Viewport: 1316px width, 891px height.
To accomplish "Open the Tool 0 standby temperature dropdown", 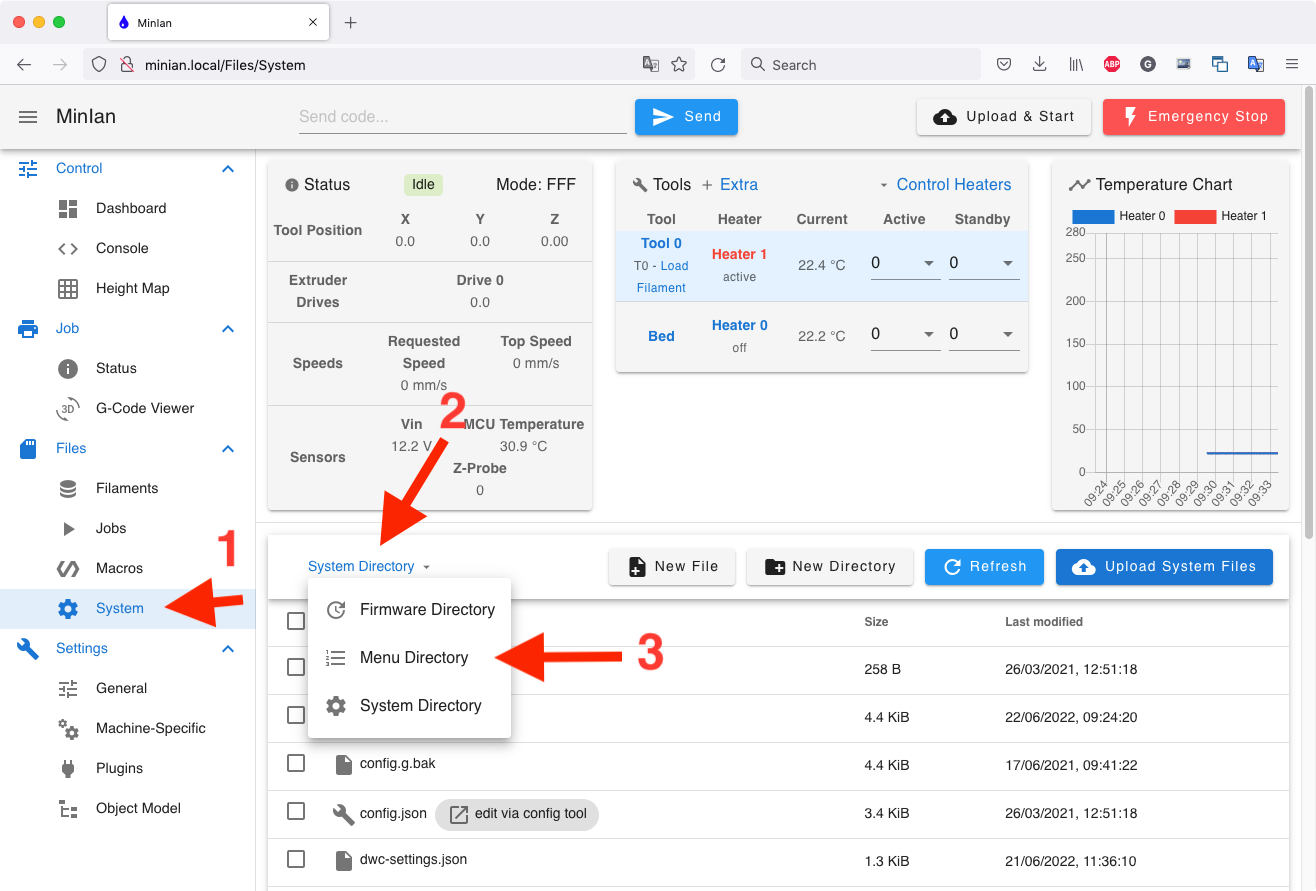I will (984, 263).
